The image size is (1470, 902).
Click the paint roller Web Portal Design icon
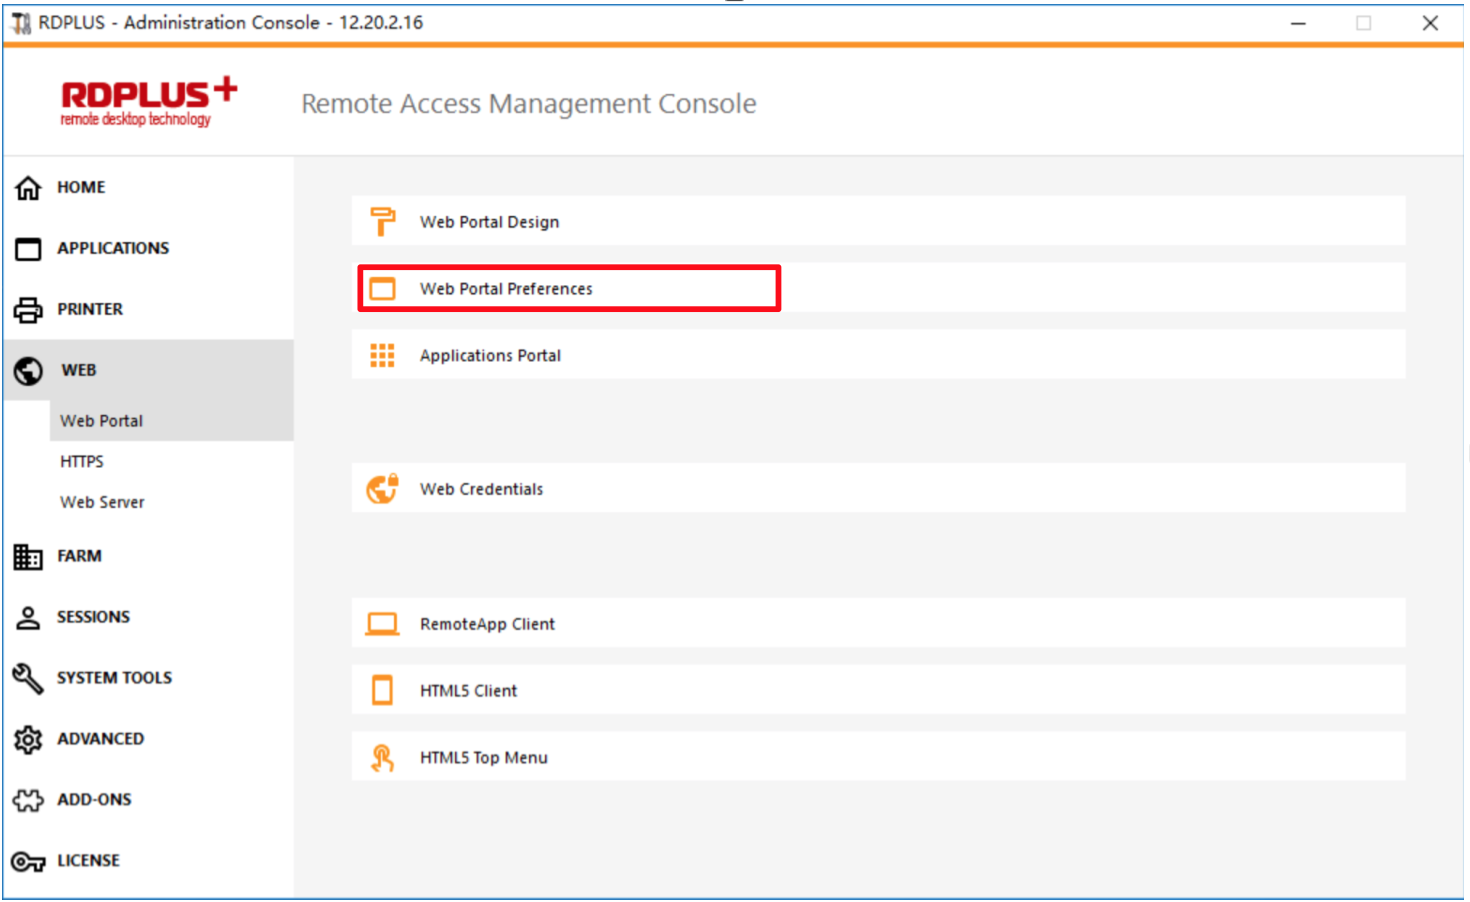tap(382, 221)
